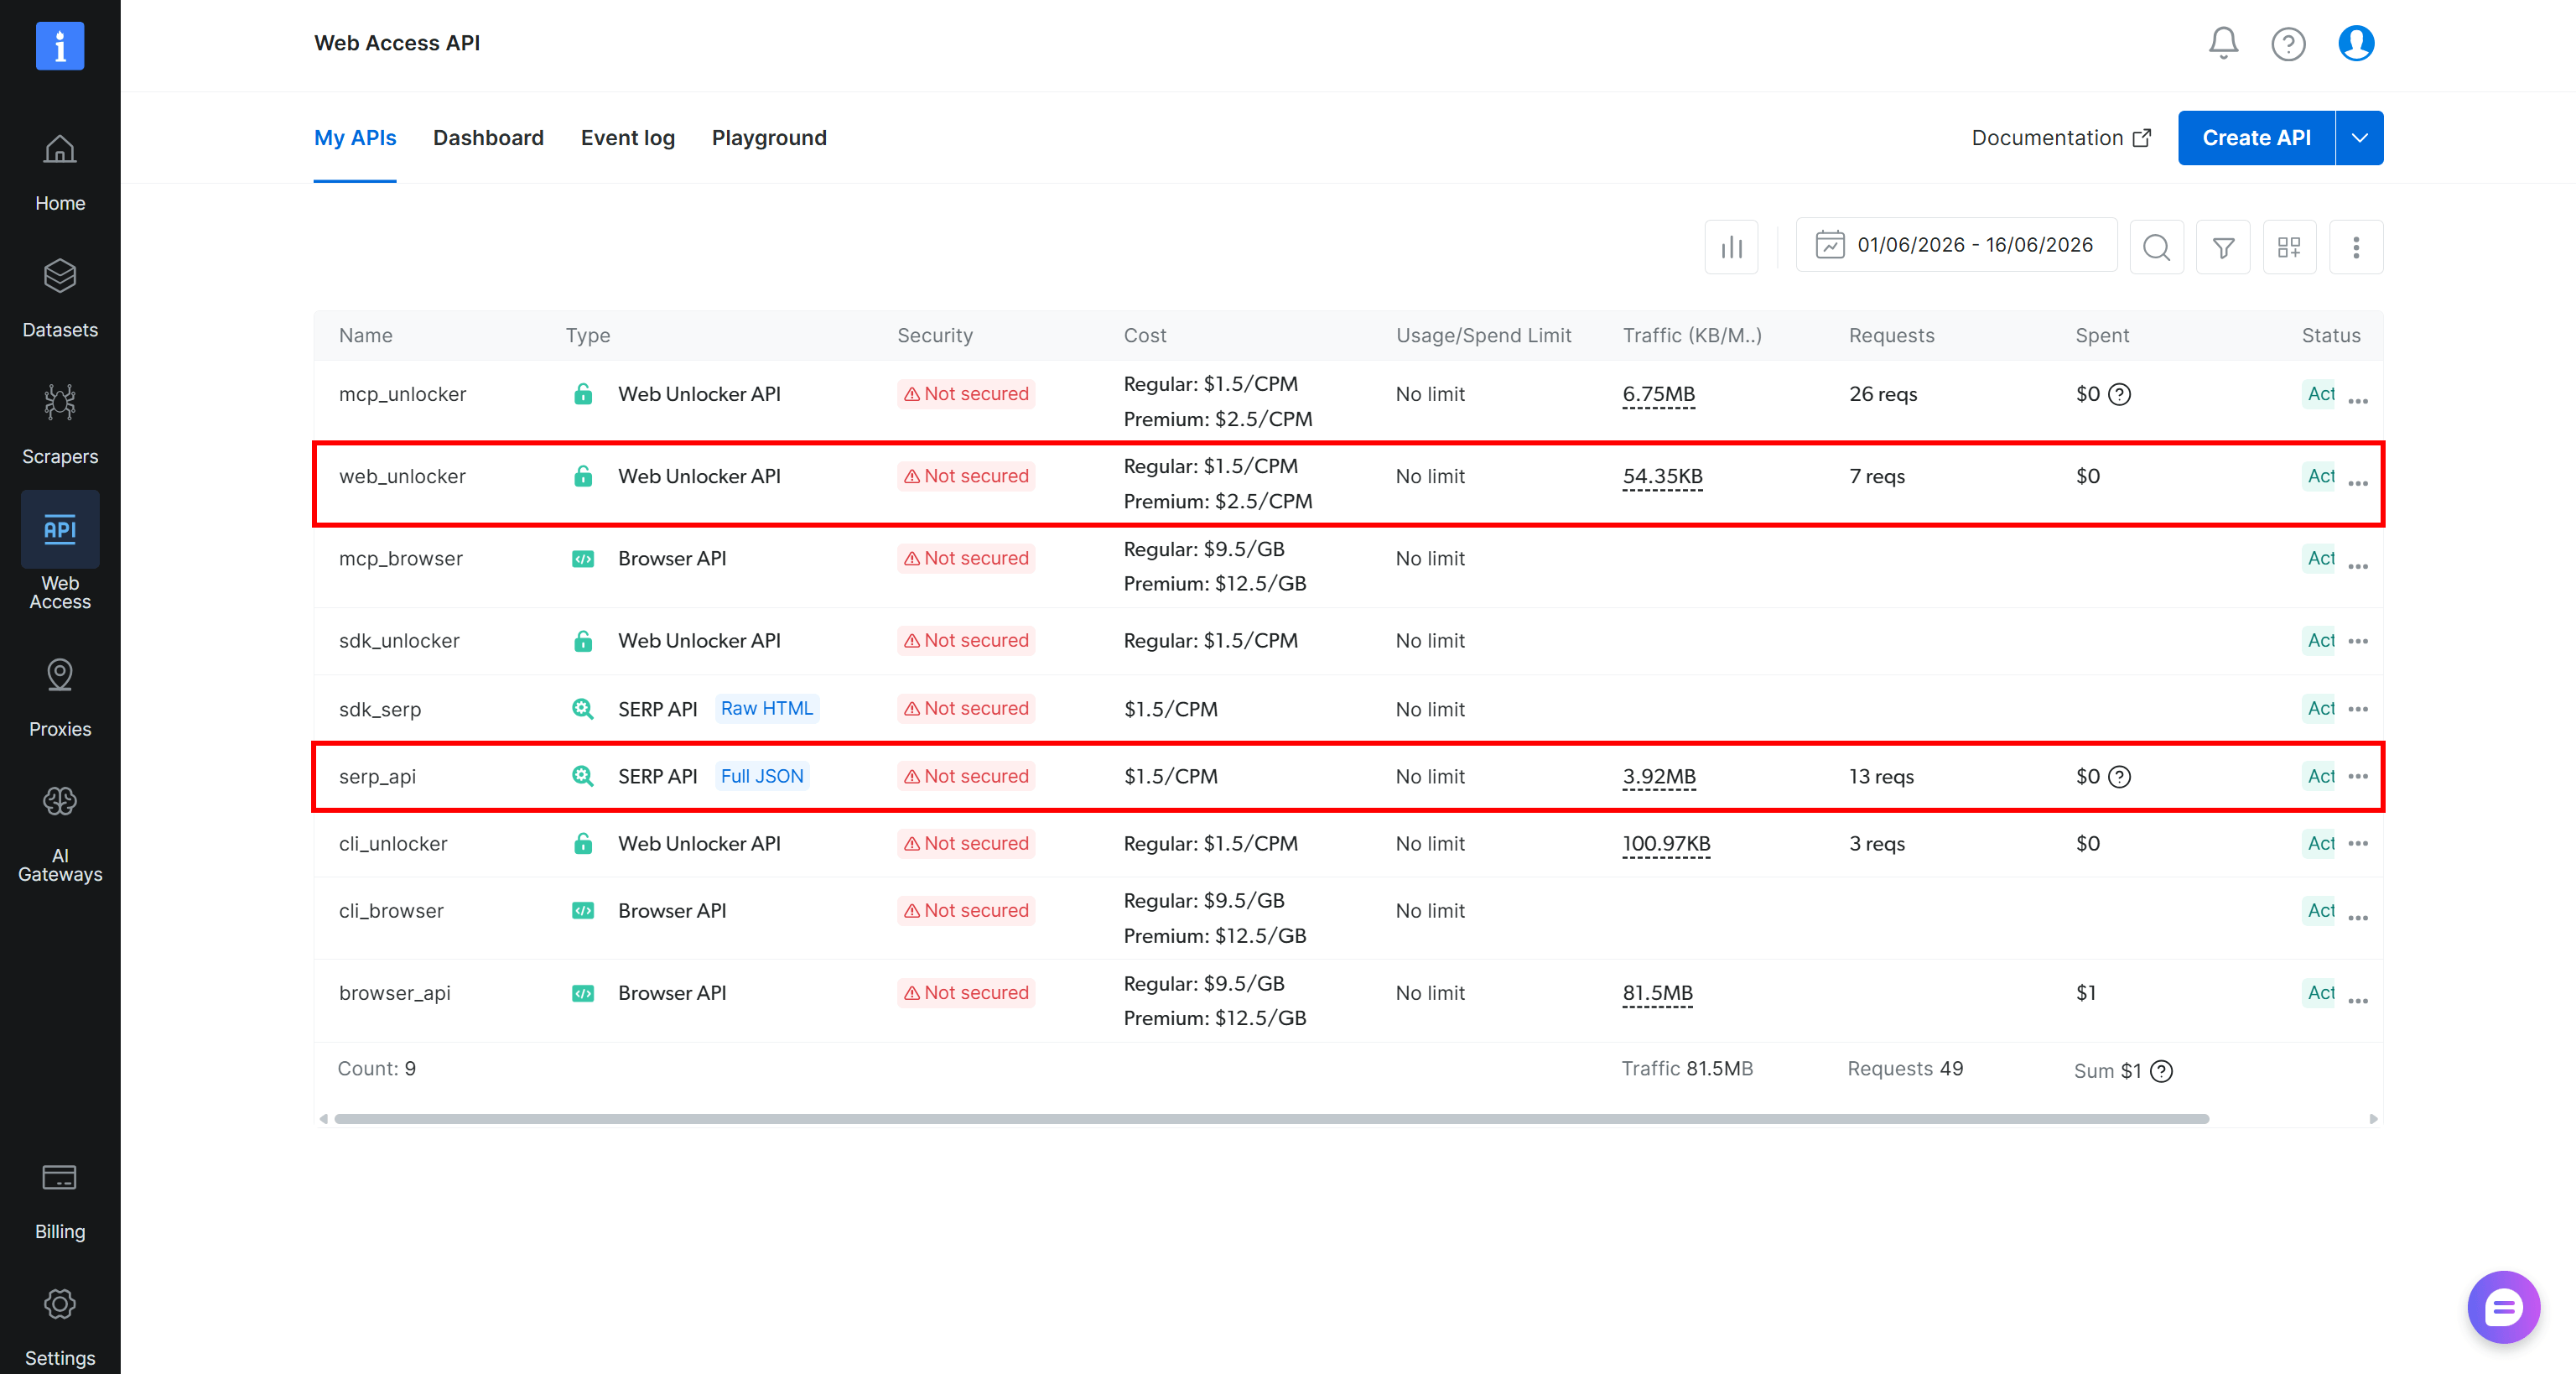Open search magnifier in table toolbar

[2156, 246]
